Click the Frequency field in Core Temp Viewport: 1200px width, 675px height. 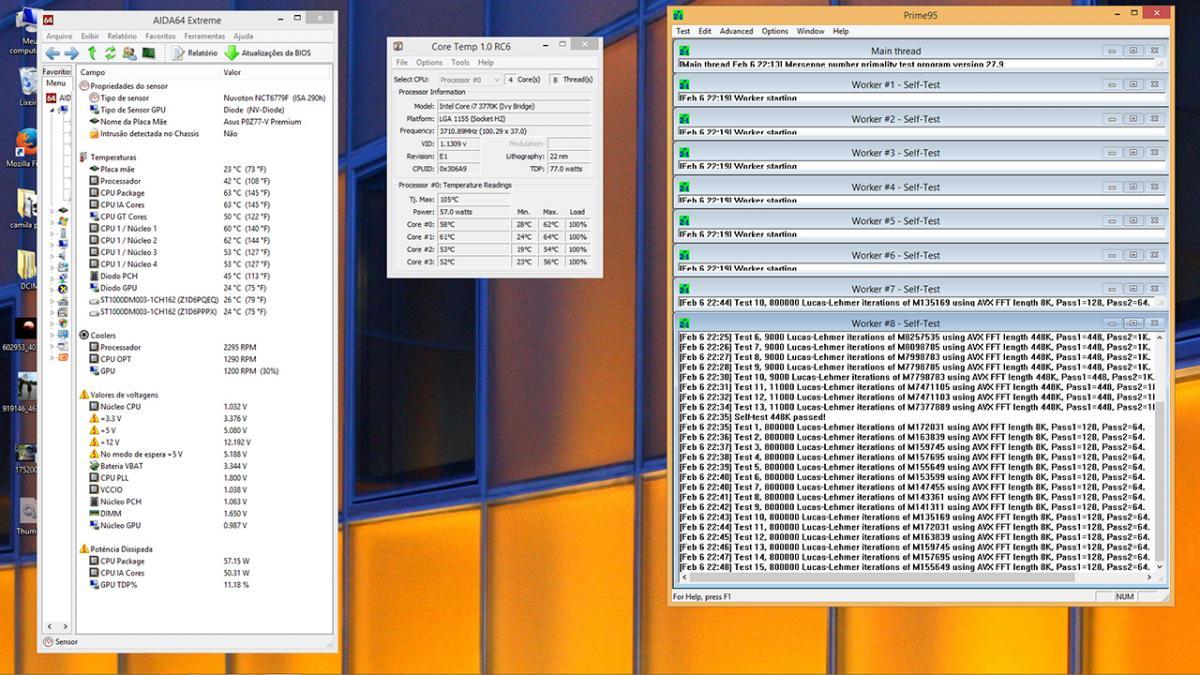514,131
